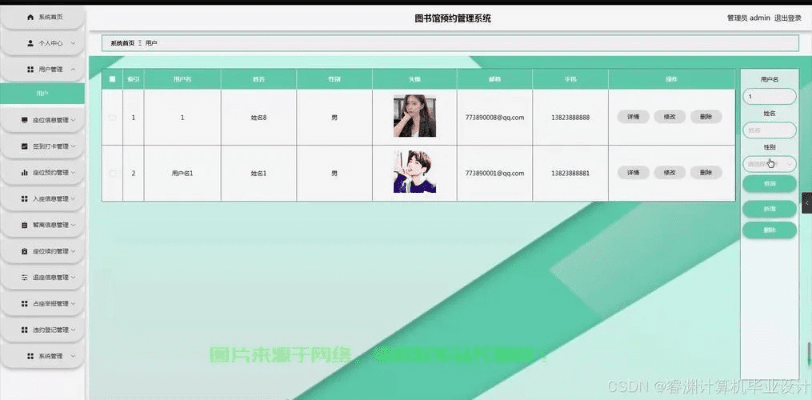This screenshot has width=812, height=400.
Task: Click the monitor icon beside 座位信息管理
Action: (24, 120)
